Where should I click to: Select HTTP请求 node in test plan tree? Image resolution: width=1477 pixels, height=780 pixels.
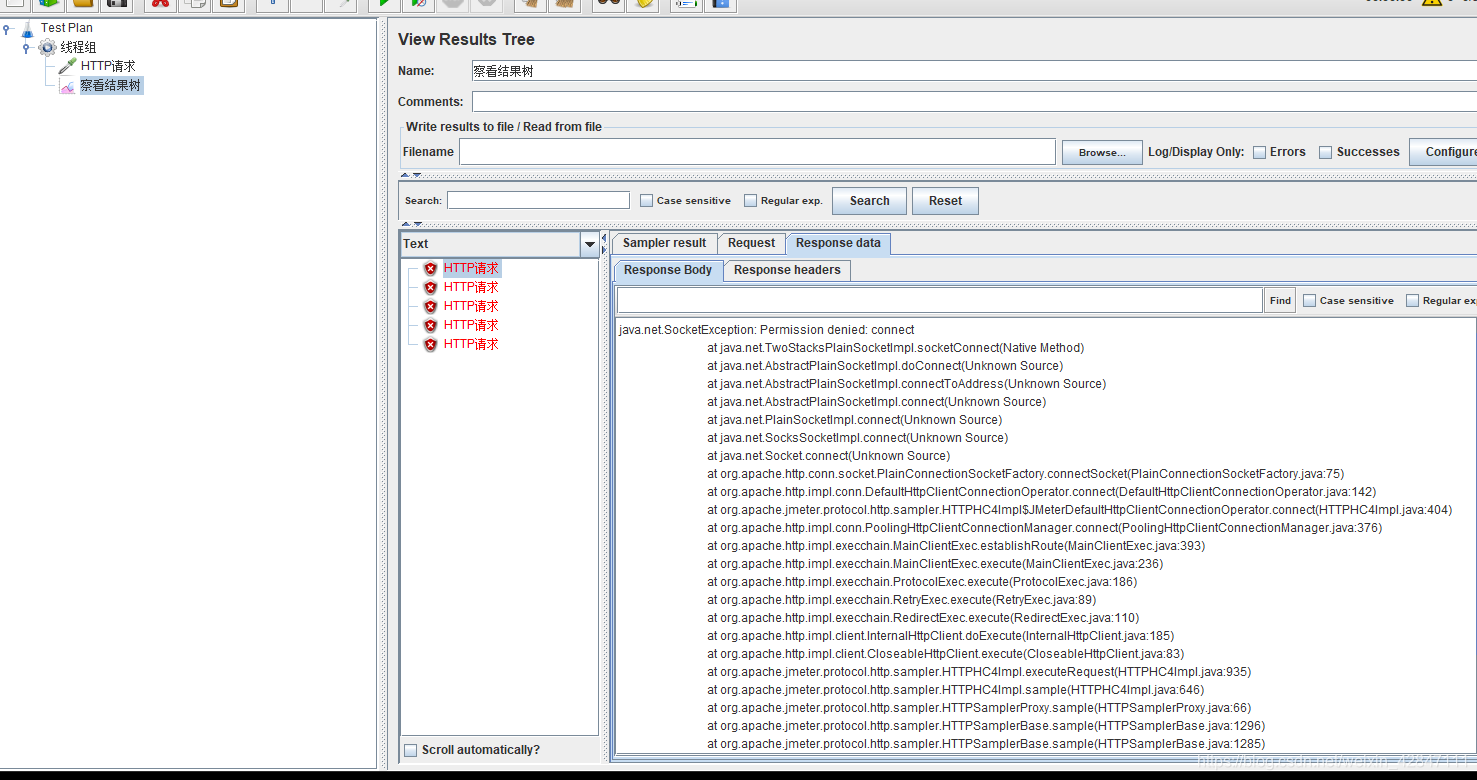point(108,66)
